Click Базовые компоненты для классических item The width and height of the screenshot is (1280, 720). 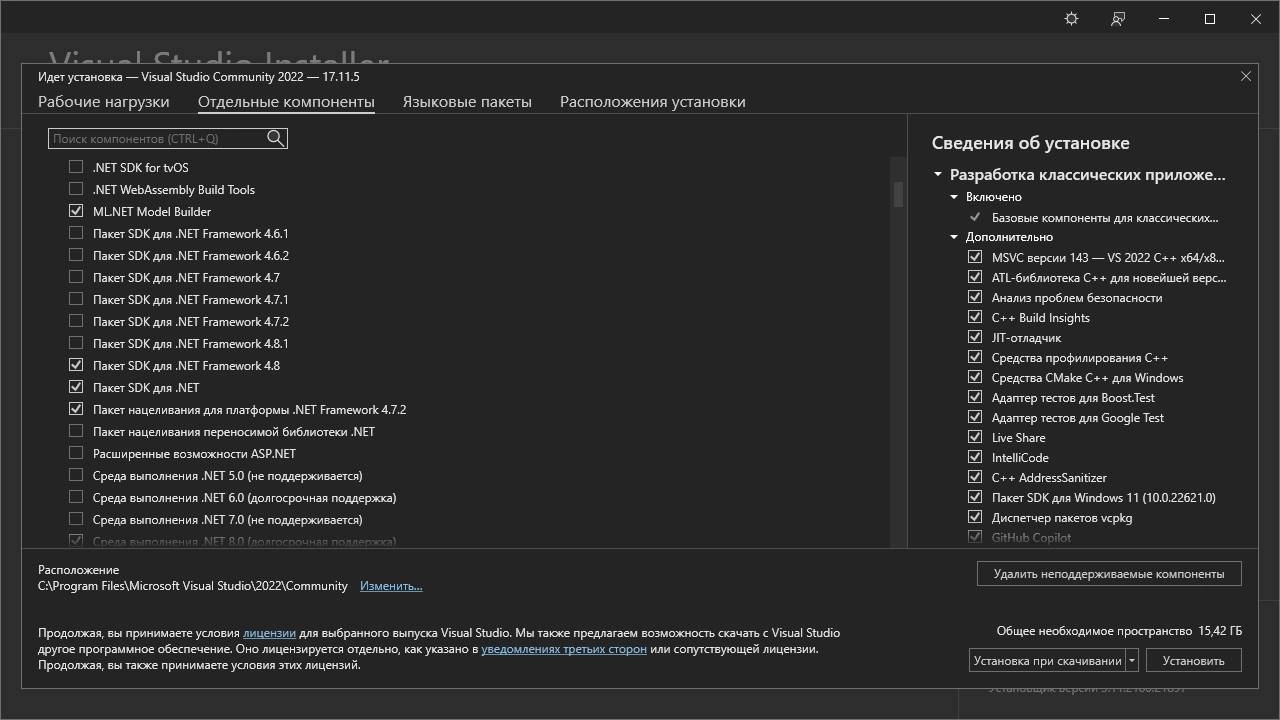point(1105,217)
